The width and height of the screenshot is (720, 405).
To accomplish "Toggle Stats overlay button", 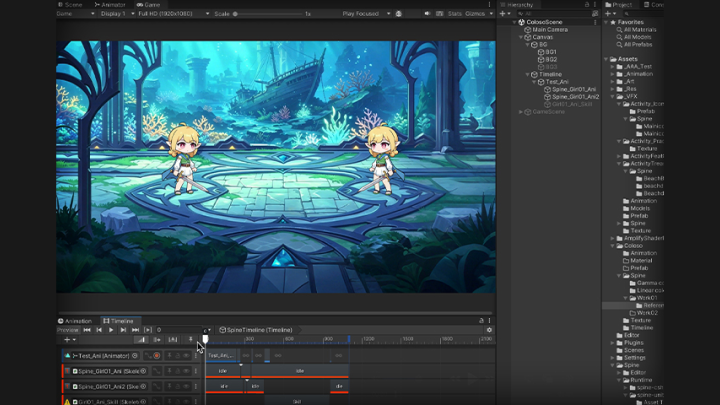I will pos(455,14).
